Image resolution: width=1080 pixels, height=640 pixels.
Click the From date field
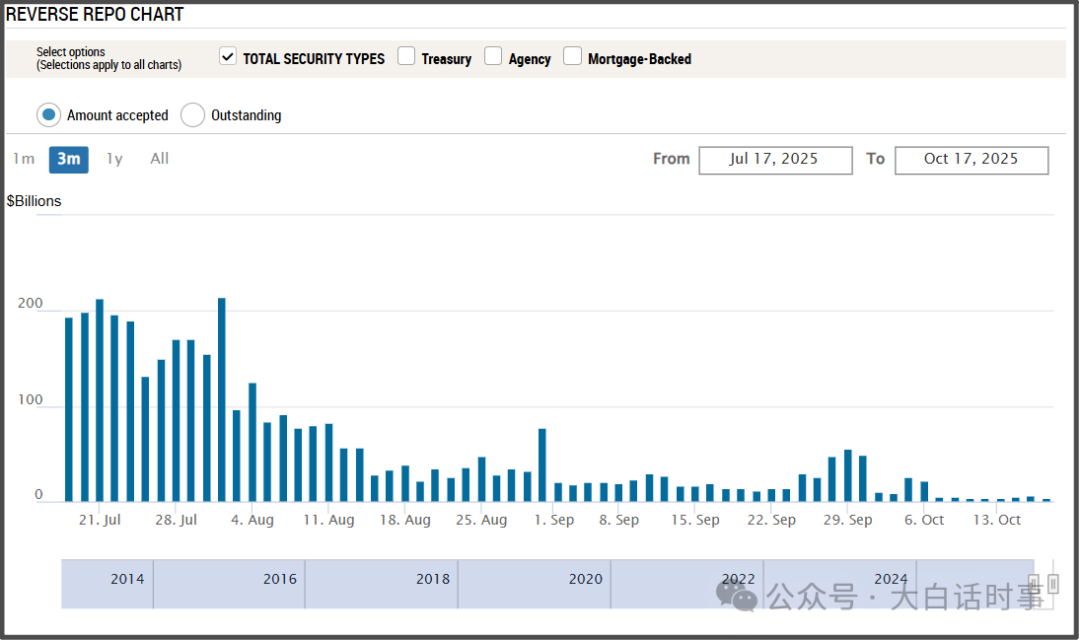click(x=775, y=160)
